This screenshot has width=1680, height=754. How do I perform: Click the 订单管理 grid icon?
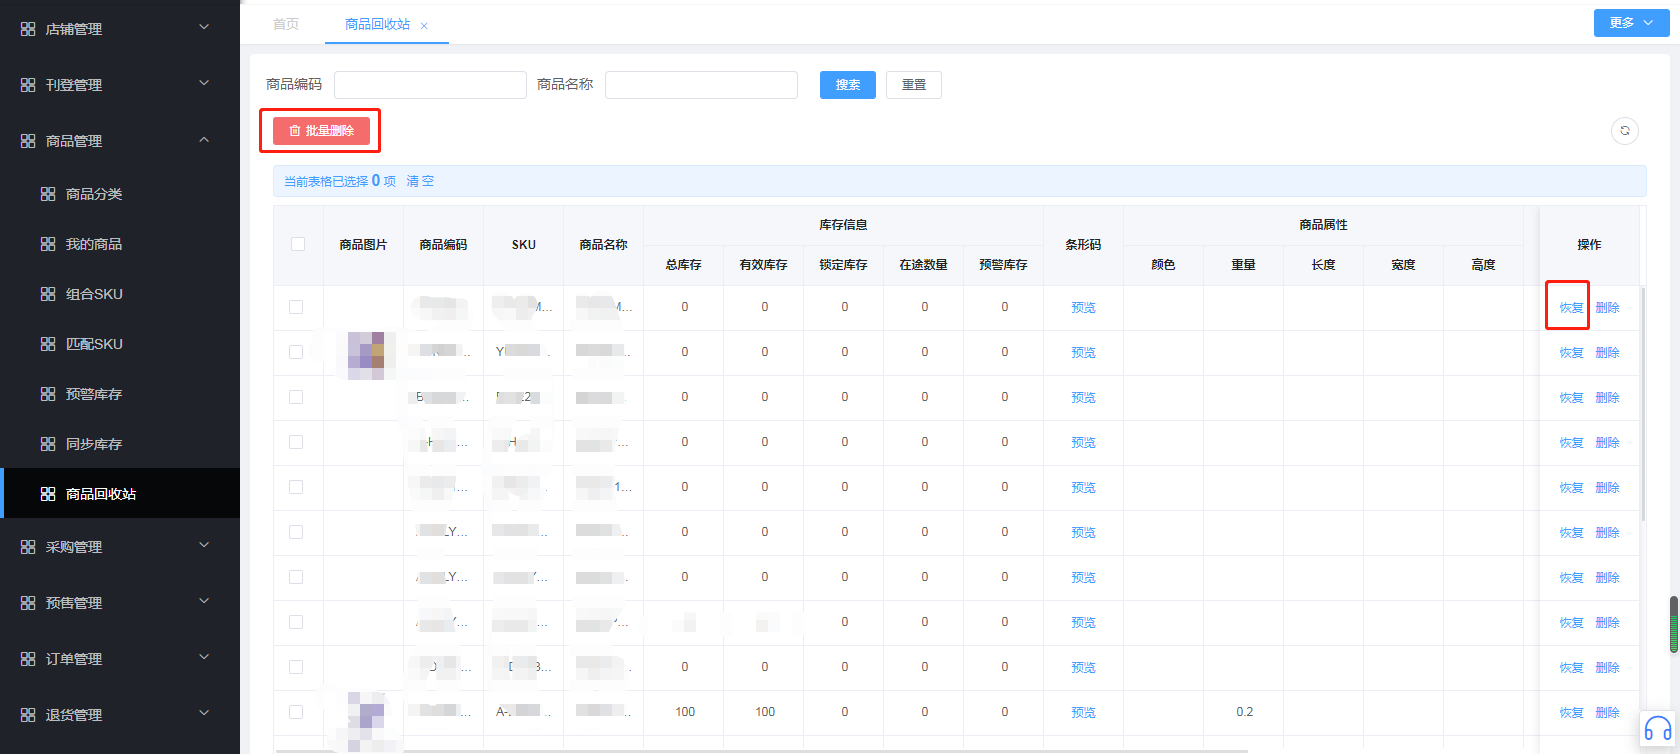[28, 659]
